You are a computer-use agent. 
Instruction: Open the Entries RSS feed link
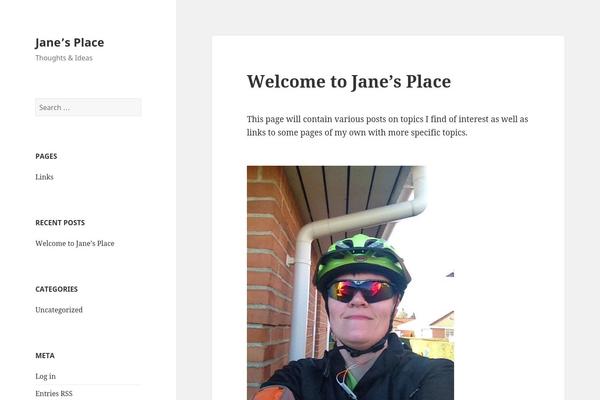coord(54,393)
